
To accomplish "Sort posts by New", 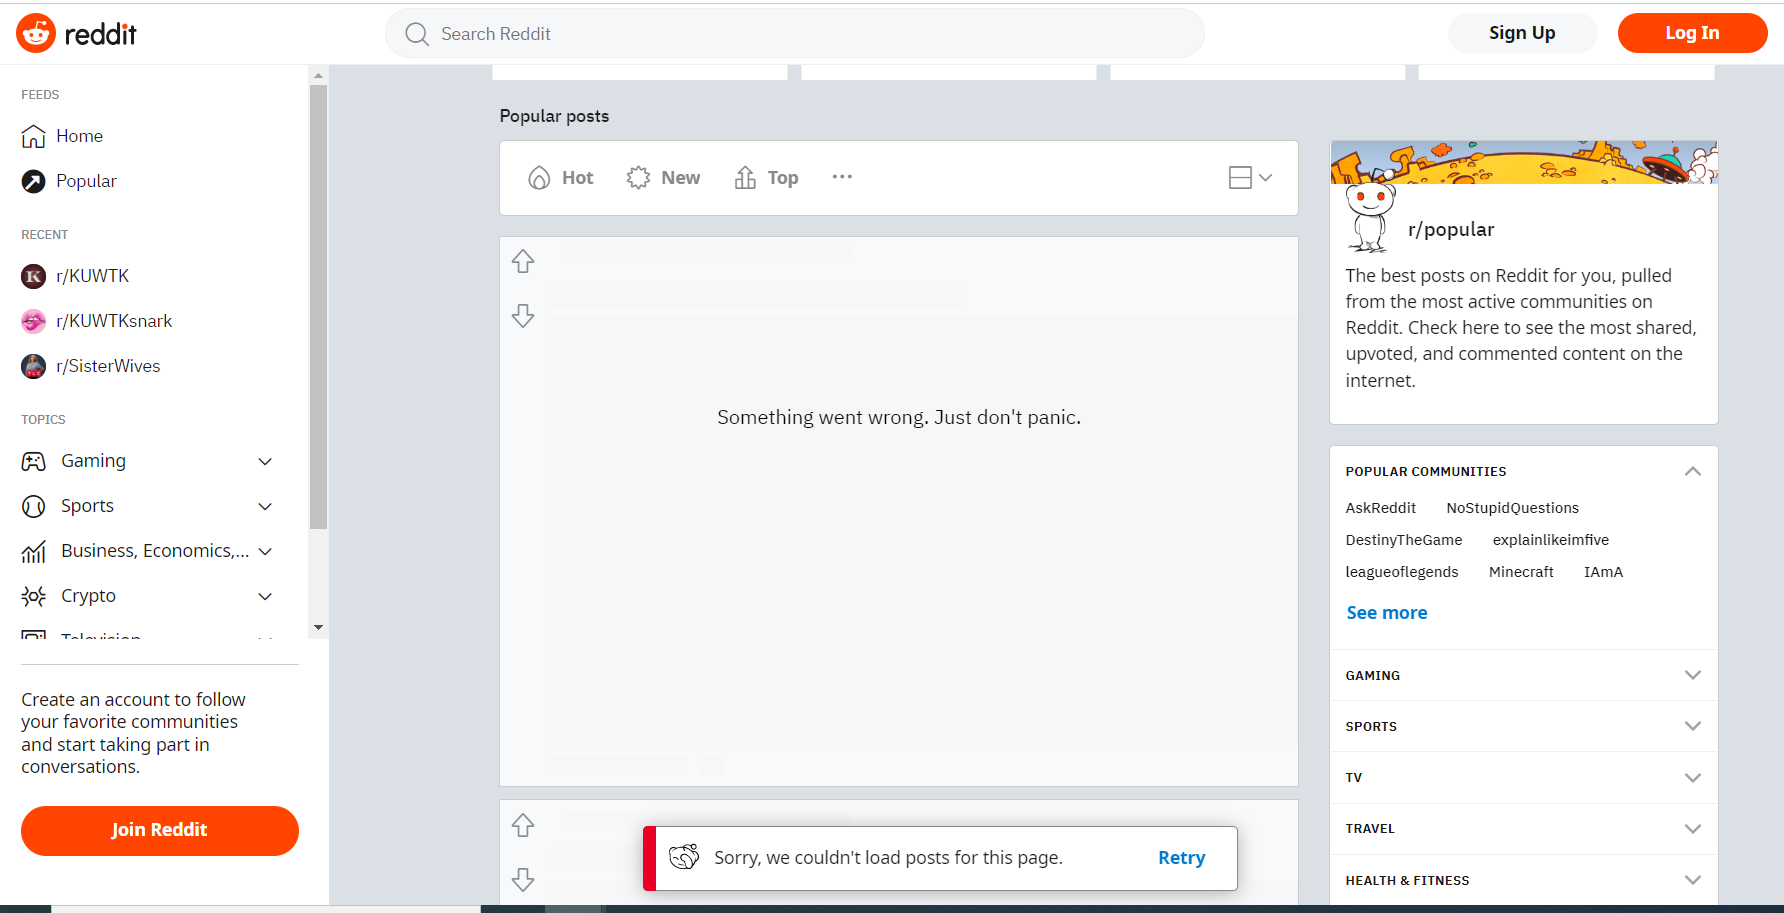I will (663, 178).
